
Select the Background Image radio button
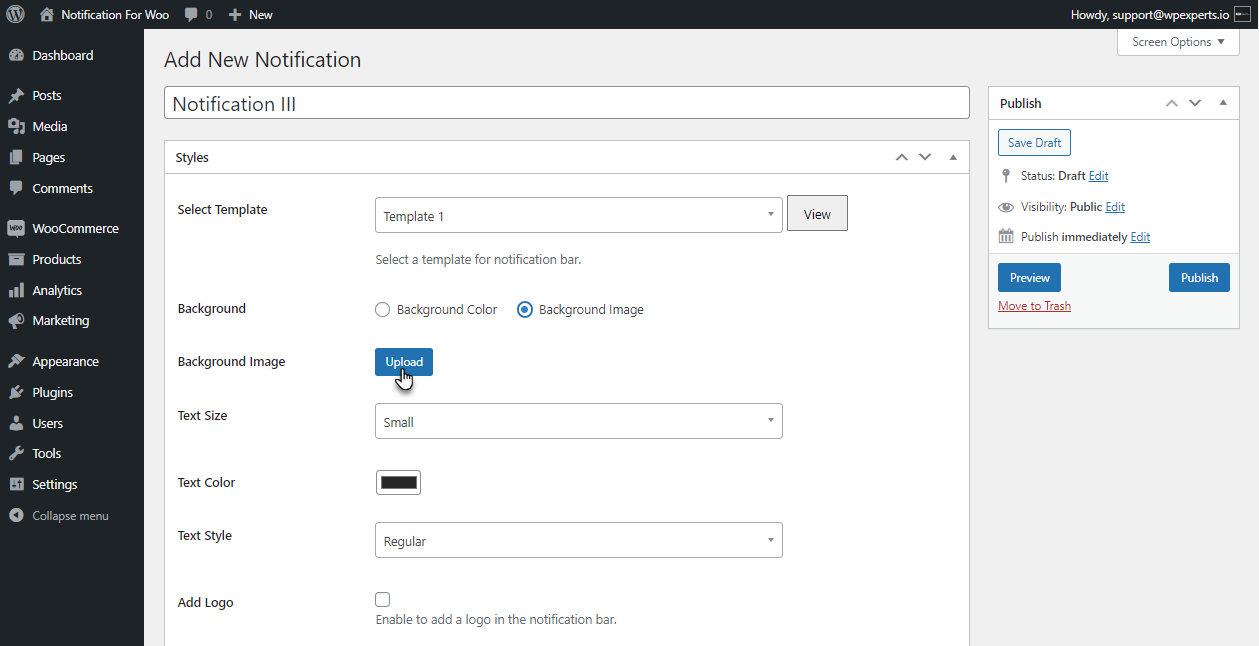pyautogui.click(x=524, y=310)
